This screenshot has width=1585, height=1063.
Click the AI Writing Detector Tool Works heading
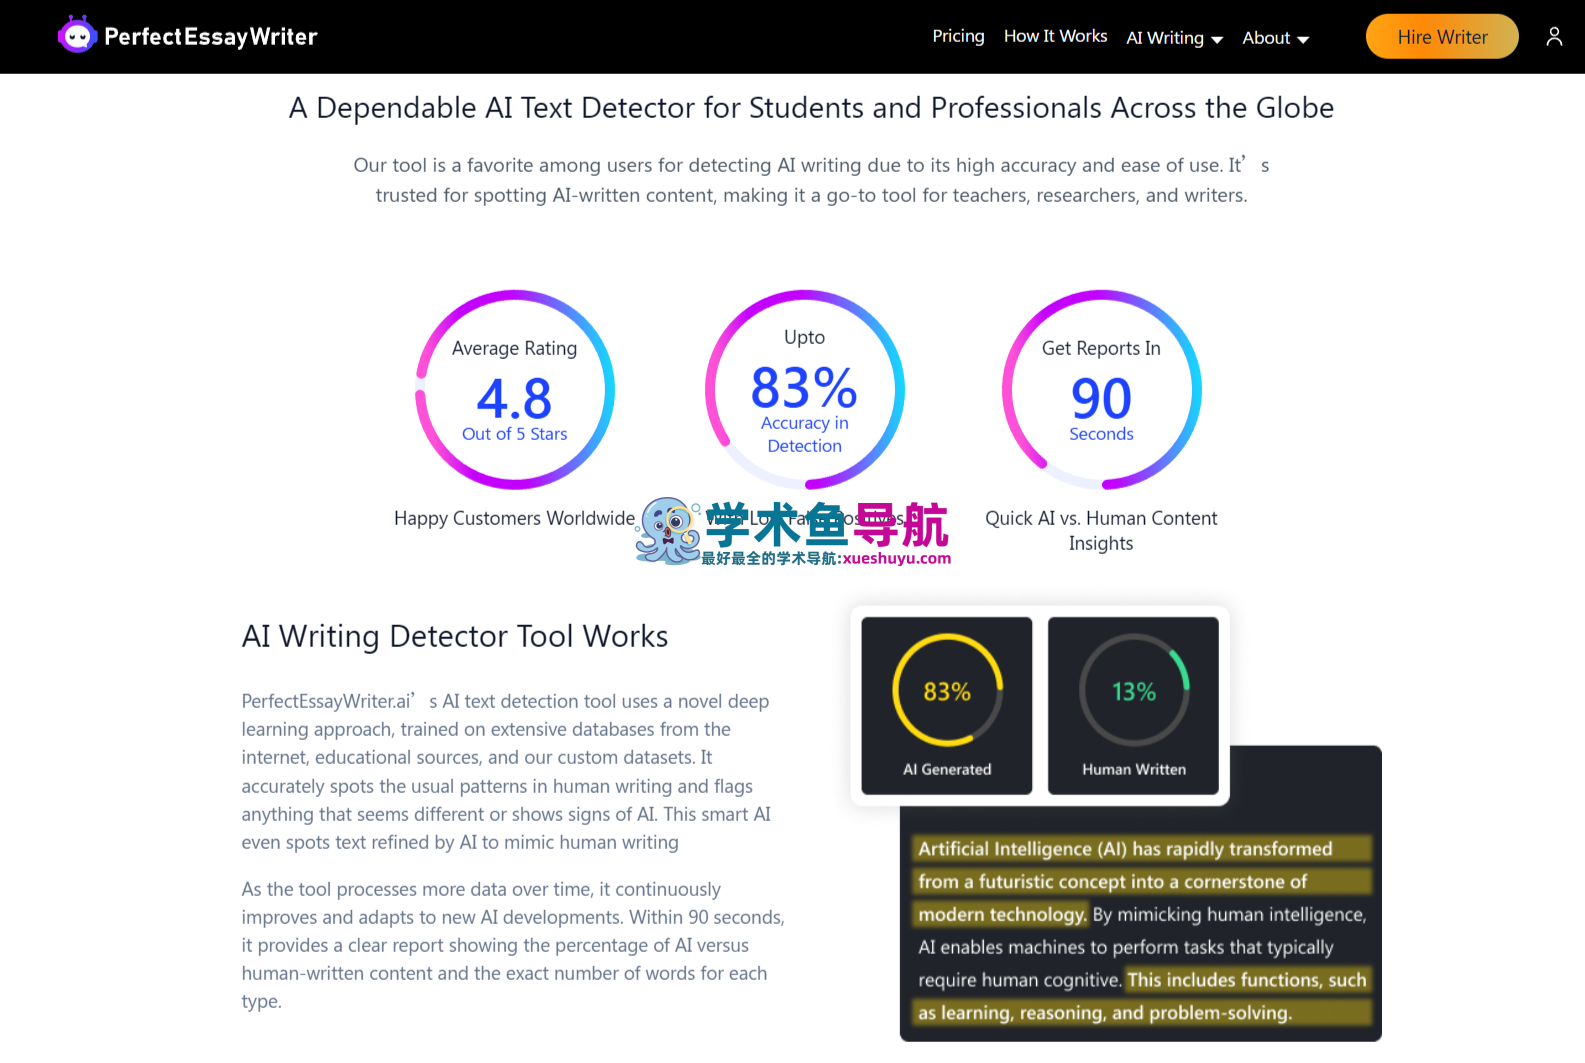tap(454, 636)
